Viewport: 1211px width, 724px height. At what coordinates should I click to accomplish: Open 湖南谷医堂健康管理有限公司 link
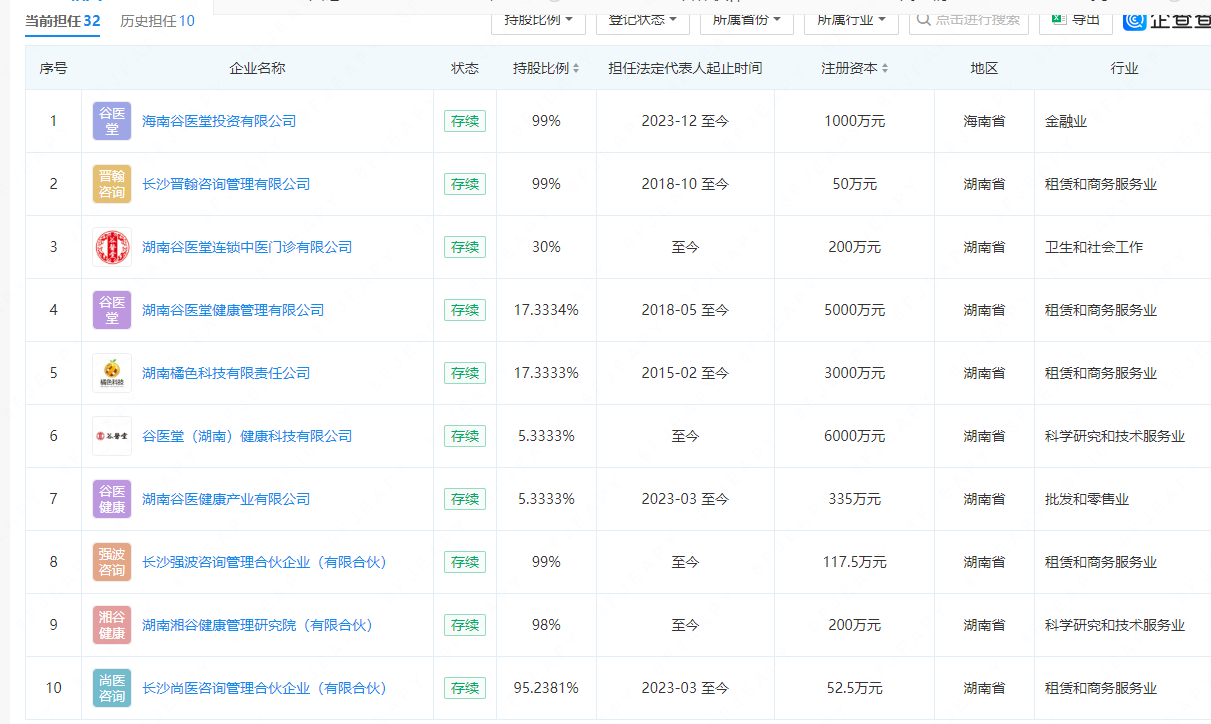(233, 310)
